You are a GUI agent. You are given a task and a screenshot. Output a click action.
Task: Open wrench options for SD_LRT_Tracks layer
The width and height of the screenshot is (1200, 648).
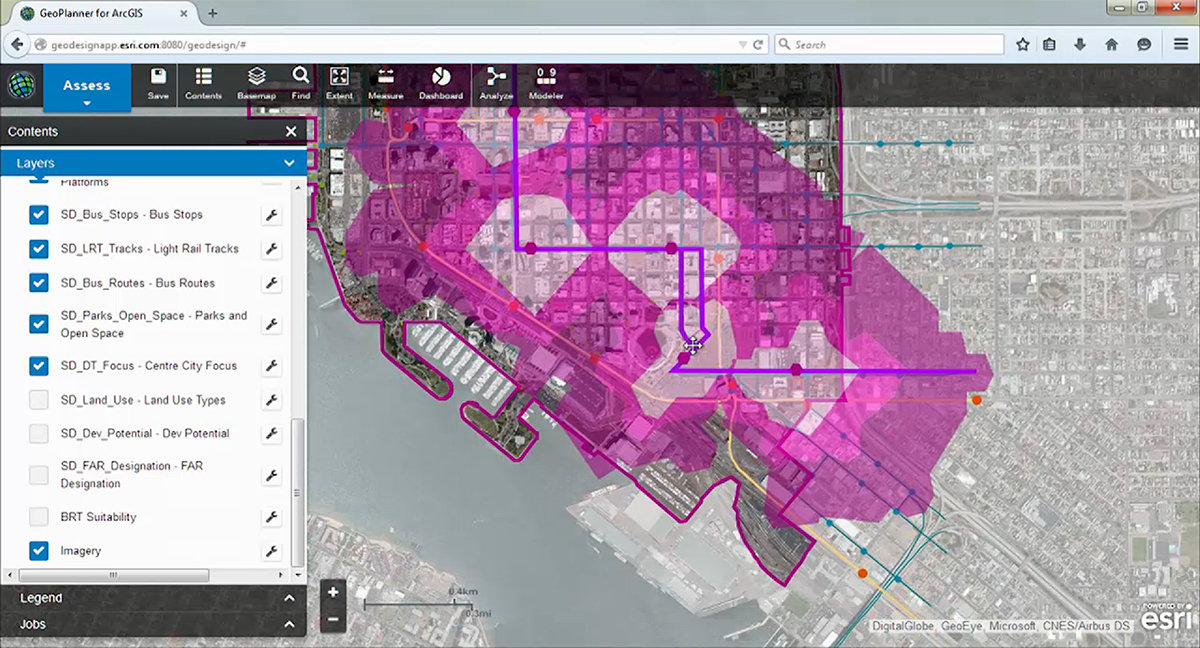pos(271,249)
